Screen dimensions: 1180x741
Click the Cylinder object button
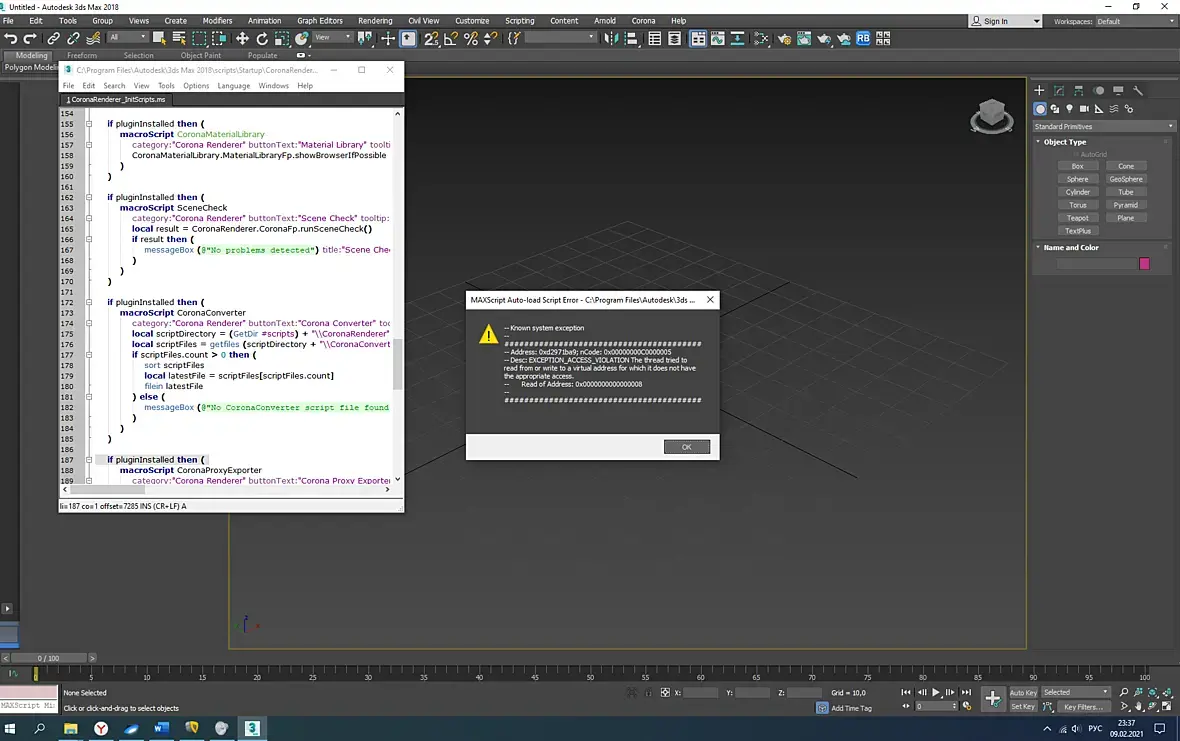pyautogui.click(x=1078, y=192)
